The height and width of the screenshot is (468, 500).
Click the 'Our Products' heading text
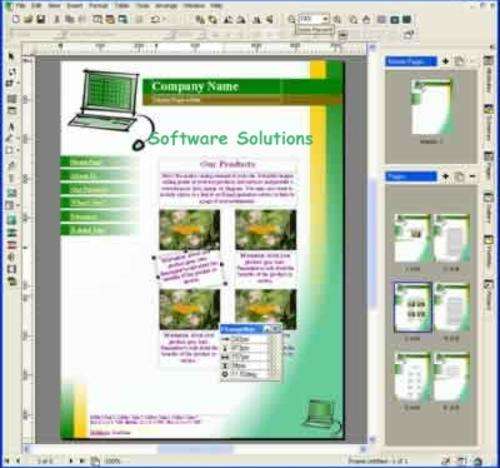pyautogui.click(x=227, y=164)
